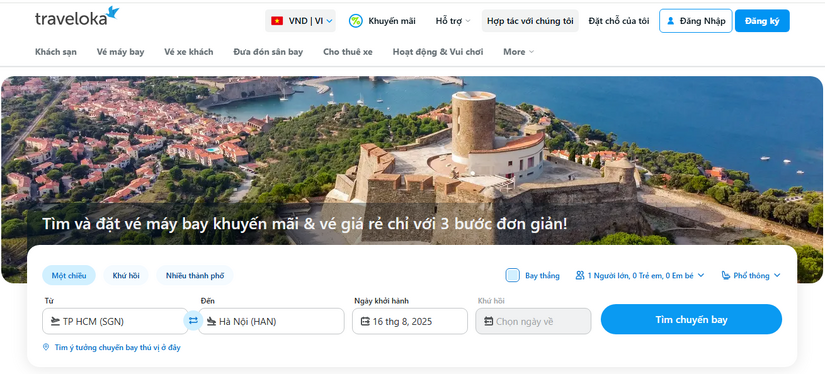Click the location pin idea icon

[46, 347]
